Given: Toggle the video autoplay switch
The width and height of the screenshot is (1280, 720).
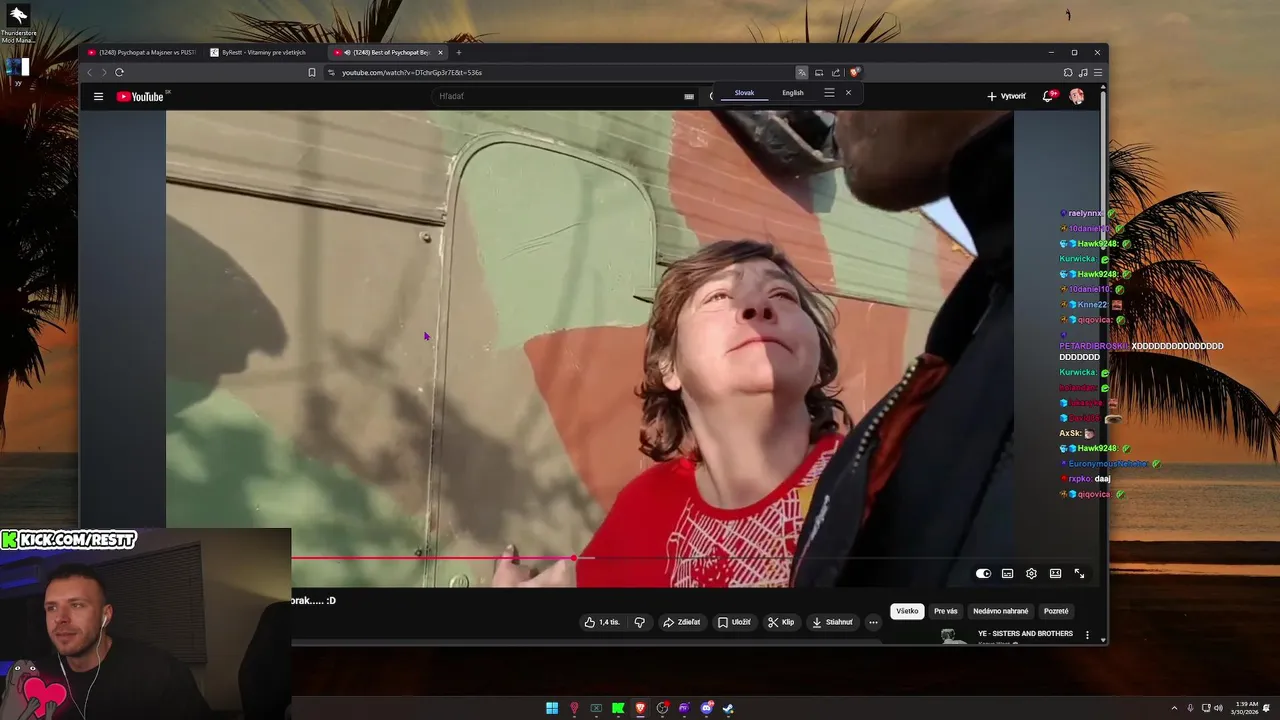Looking at the screenshot, I should click(984, 574).
